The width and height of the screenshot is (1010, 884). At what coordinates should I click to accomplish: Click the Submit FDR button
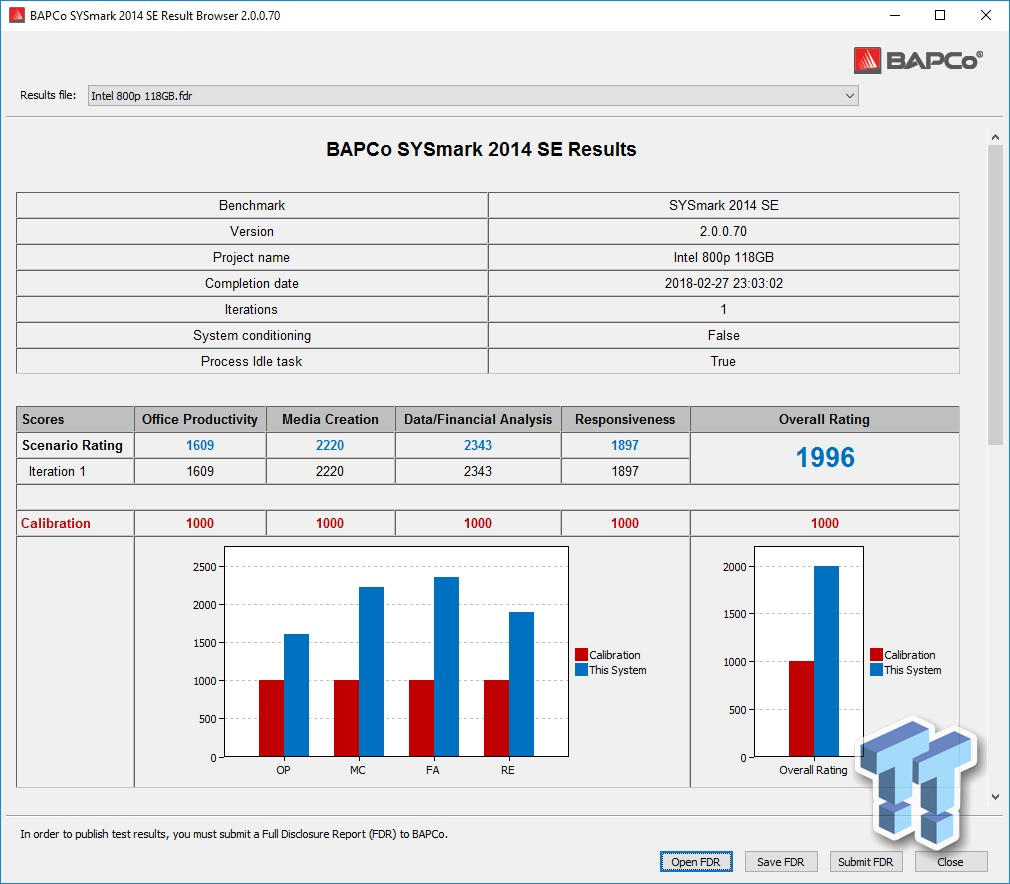pyautogui.click(x=866, y=861)
